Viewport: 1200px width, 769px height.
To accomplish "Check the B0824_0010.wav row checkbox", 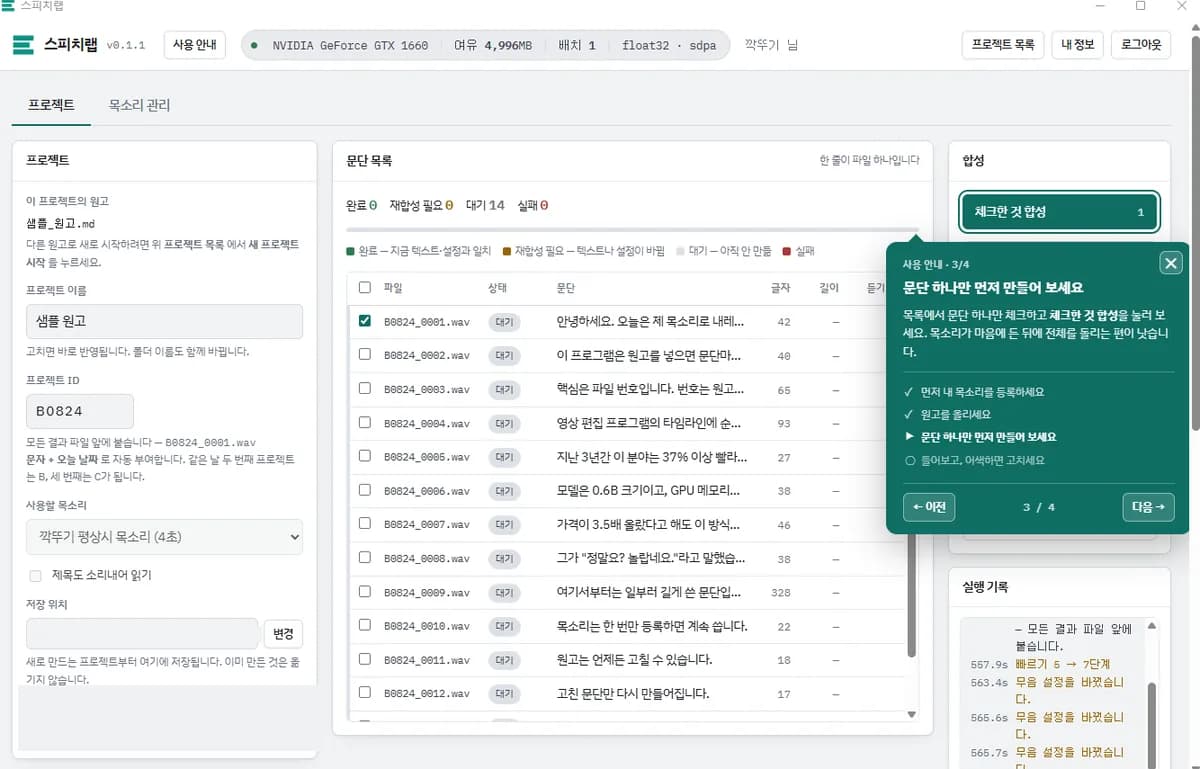I will click(x=364, y=626).
